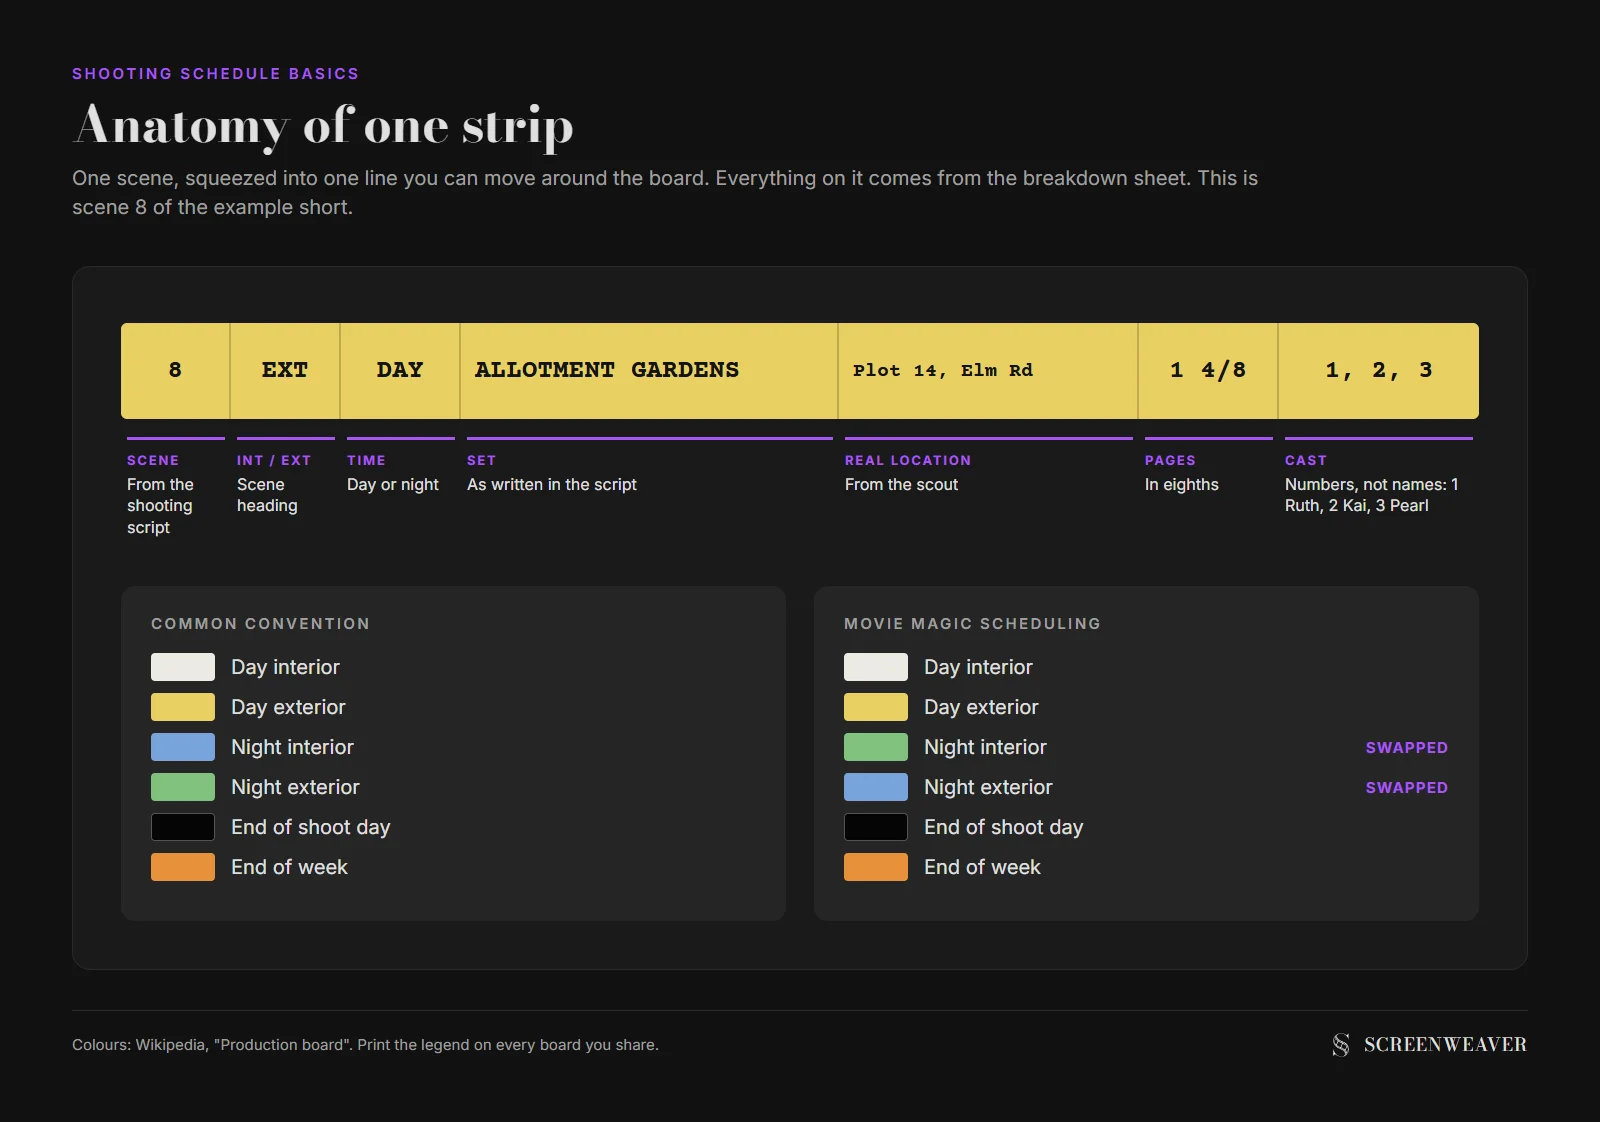Choose the blue Night exterior swatch in Movie Magic
The width and height of the screenshot is (1600, 1122).
pyautogui.click(x=876, y=787)
